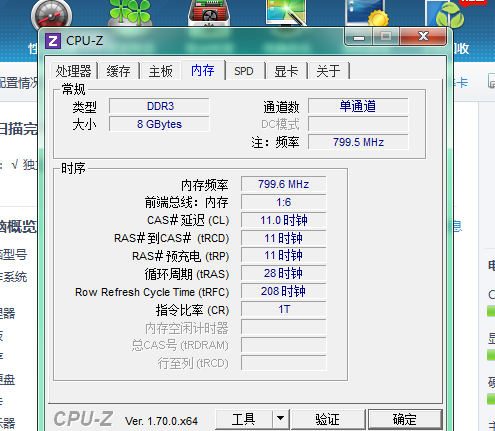Switch to the SPD tab

coord(244,71)
